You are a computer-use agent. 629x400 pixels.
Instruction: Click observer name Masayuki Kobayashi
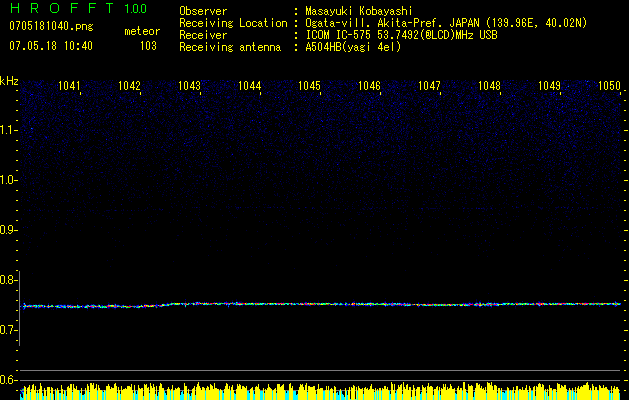[x=359, y=11]
